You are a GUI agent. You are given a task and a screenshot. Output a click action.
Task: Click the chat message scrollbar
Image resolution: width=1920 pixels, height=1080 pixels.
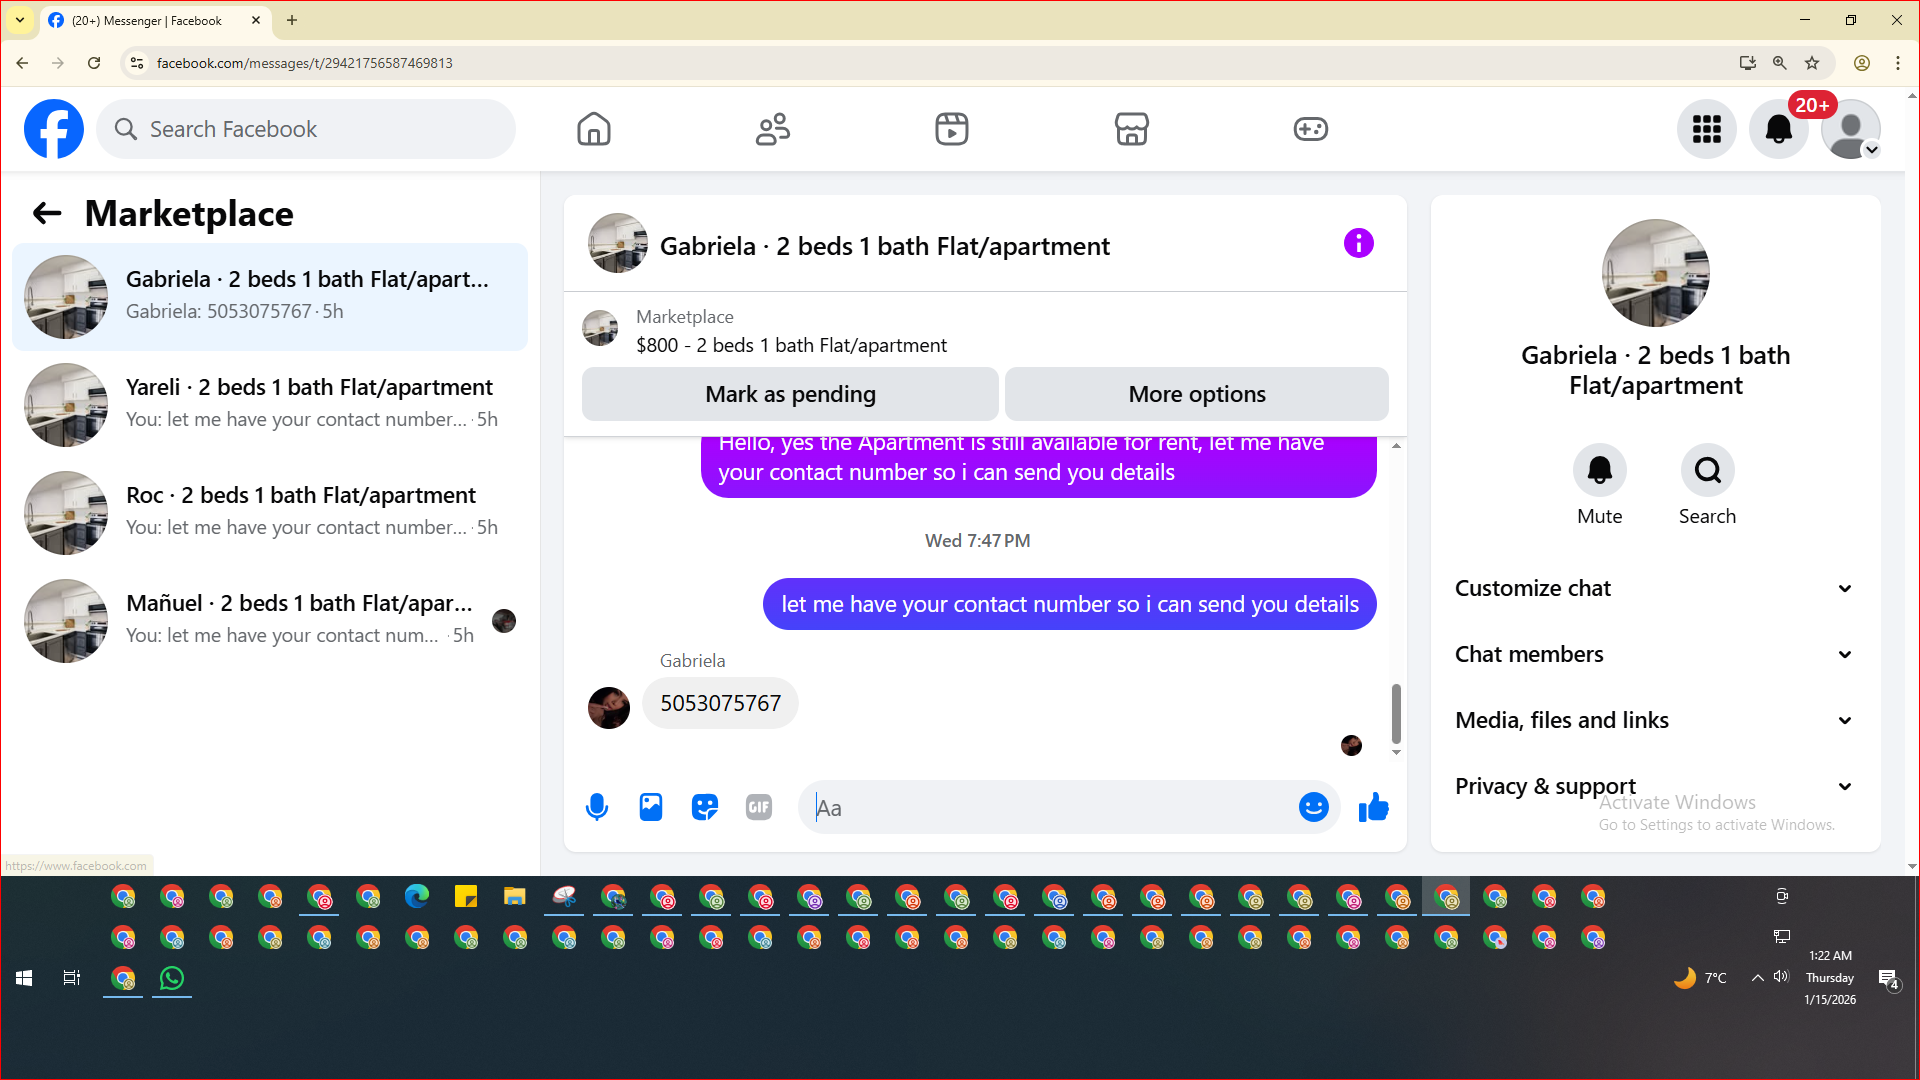1396,712
